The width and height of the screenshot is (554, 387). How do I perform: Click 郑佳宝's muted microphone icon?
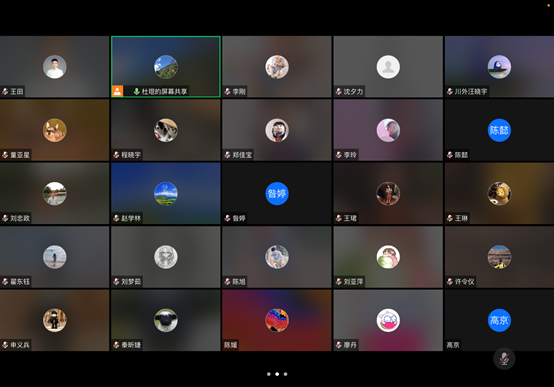tap(228, 155)
